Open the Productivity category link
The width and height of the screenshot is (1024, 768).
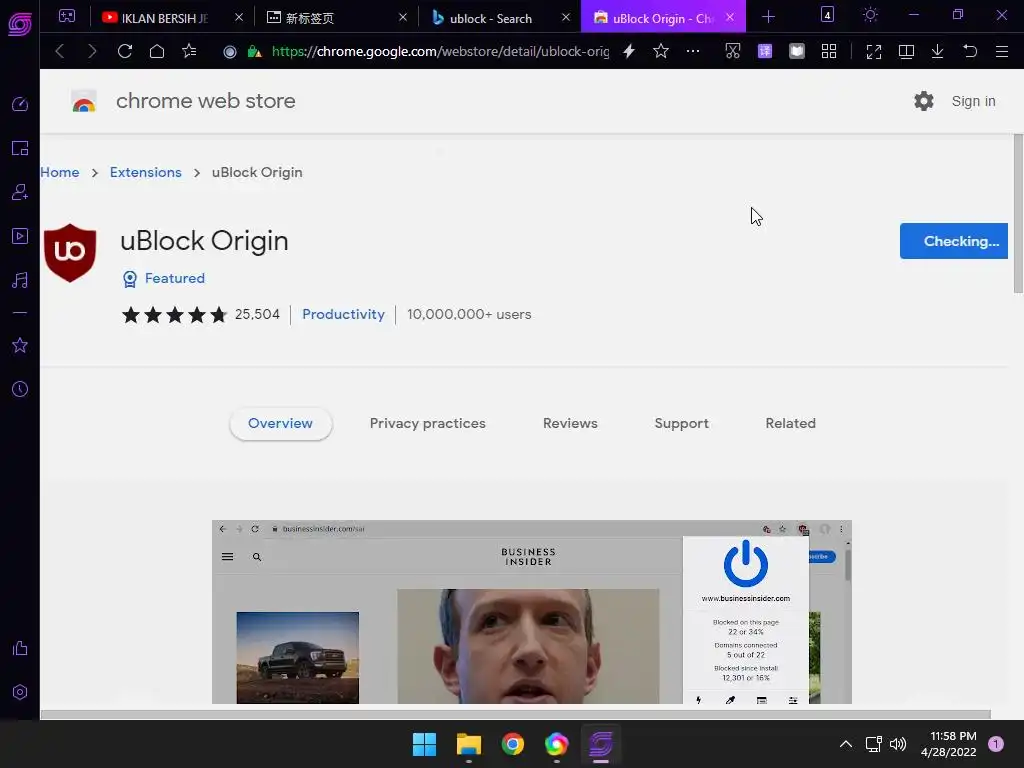[344, 314]
